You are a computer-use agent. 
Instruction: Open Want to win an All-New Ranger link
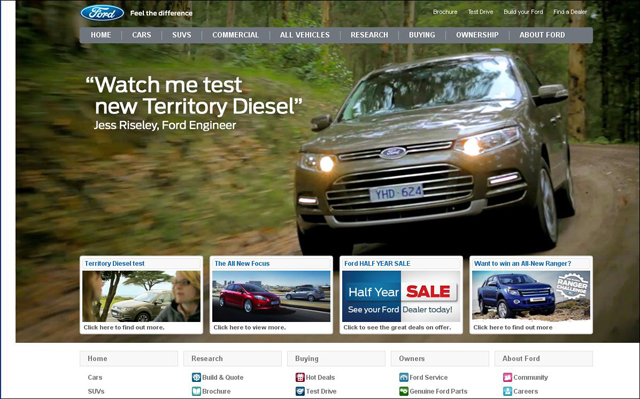click(522, 264)
